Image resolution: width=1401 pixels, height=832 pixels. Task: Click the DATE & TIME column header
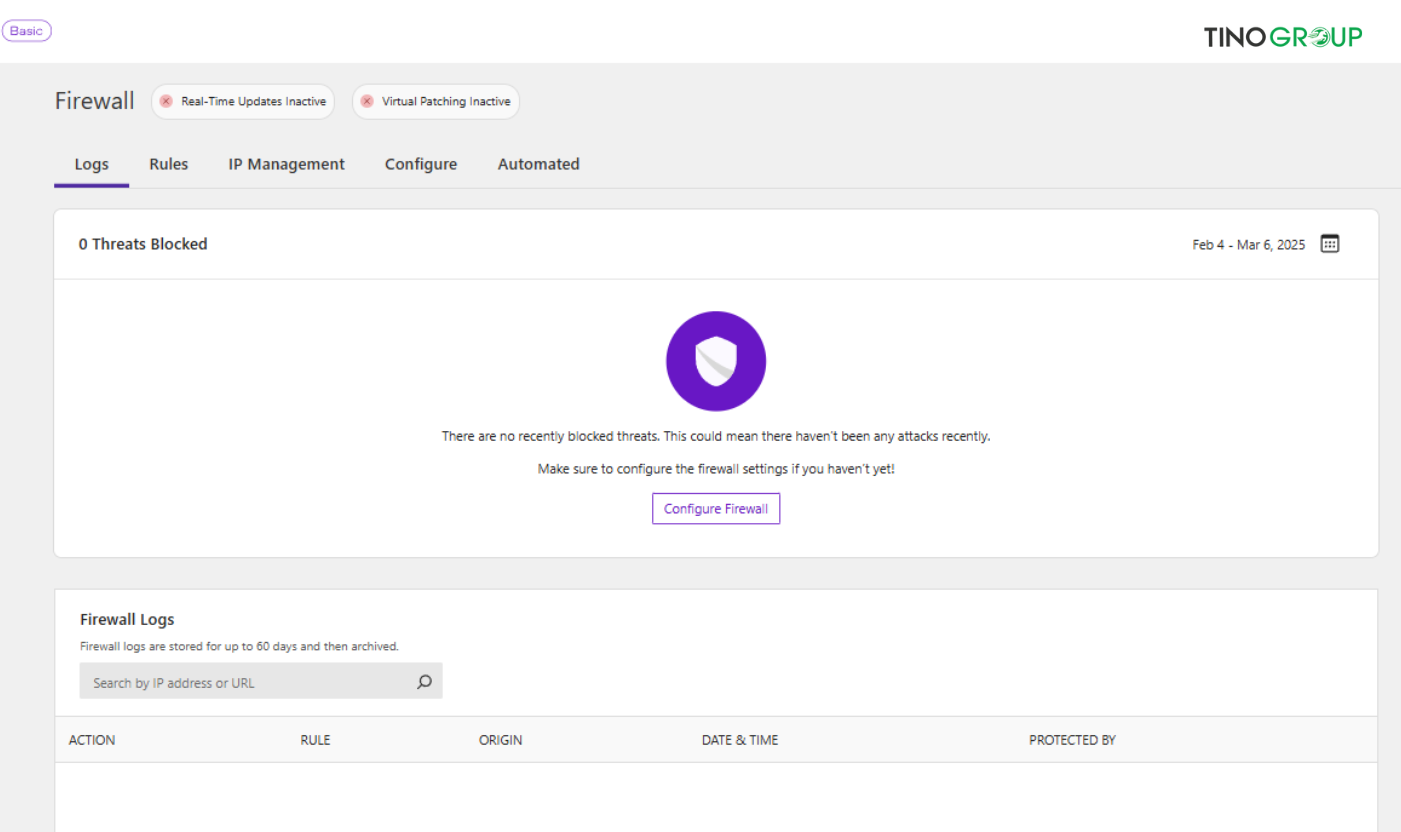click(740, 740)
